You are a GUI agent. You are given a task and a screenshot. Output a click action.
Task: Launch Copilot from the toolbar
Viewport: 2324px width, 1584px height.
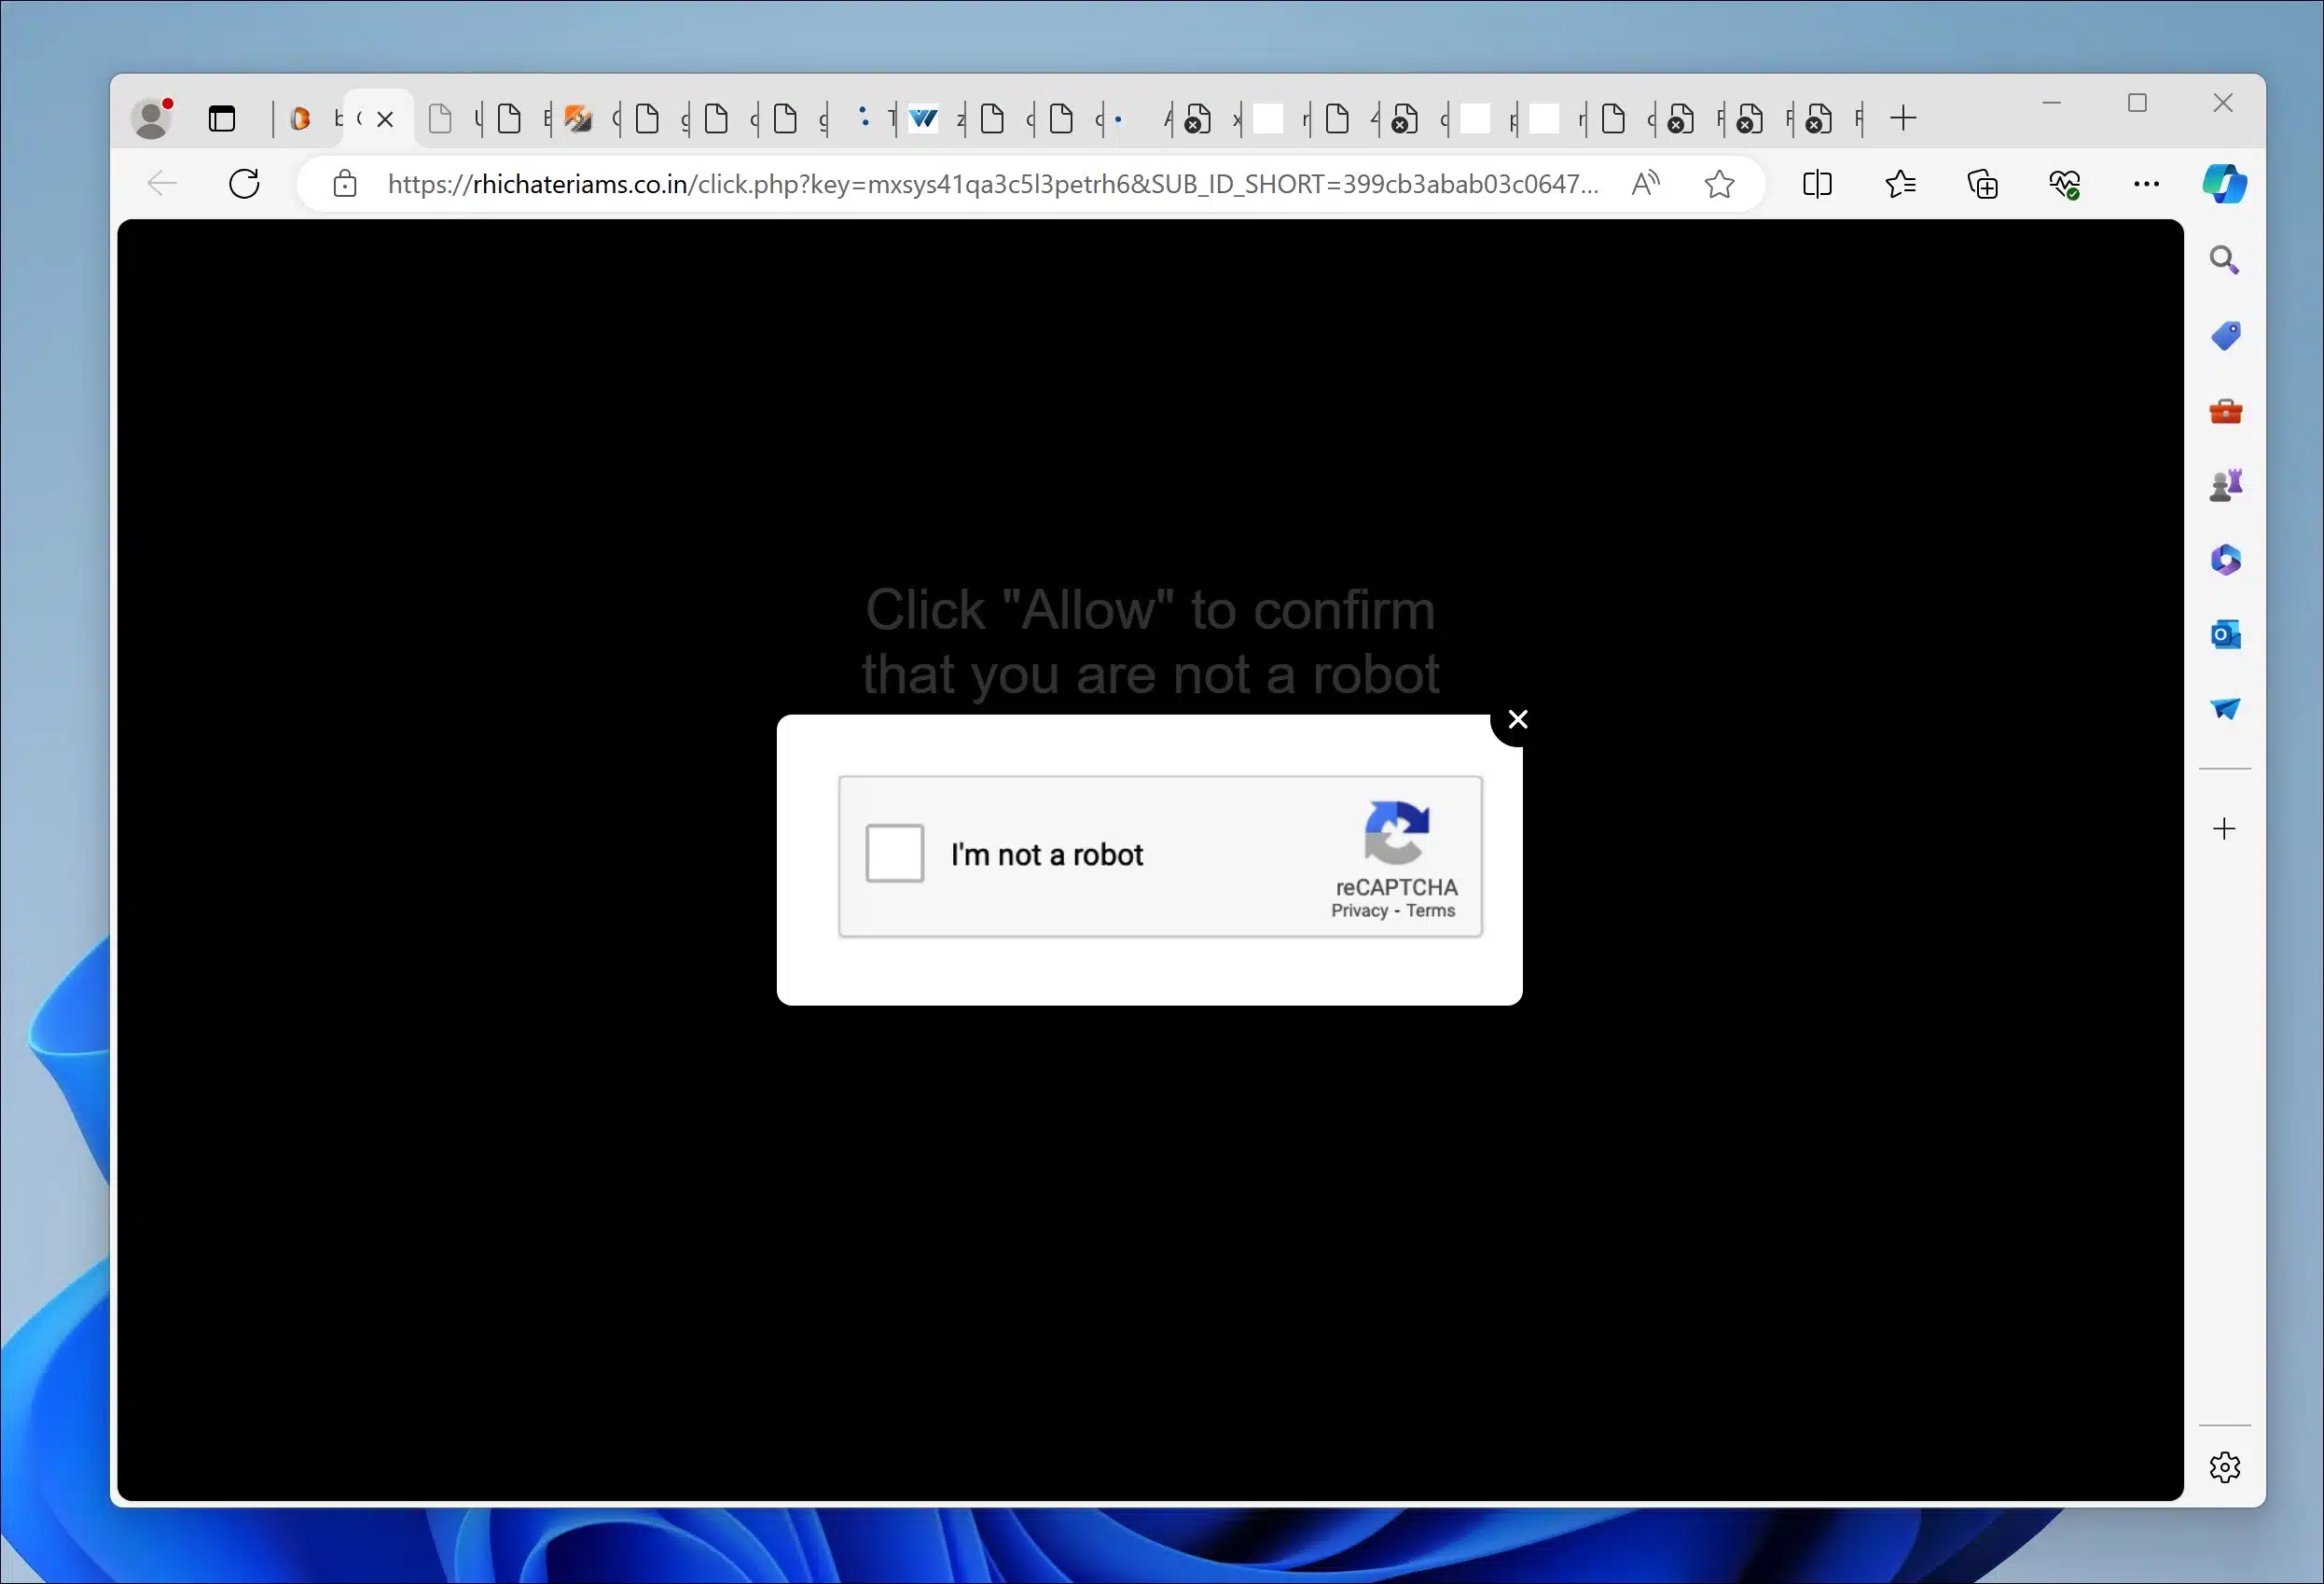click(x=2224, y=184)
